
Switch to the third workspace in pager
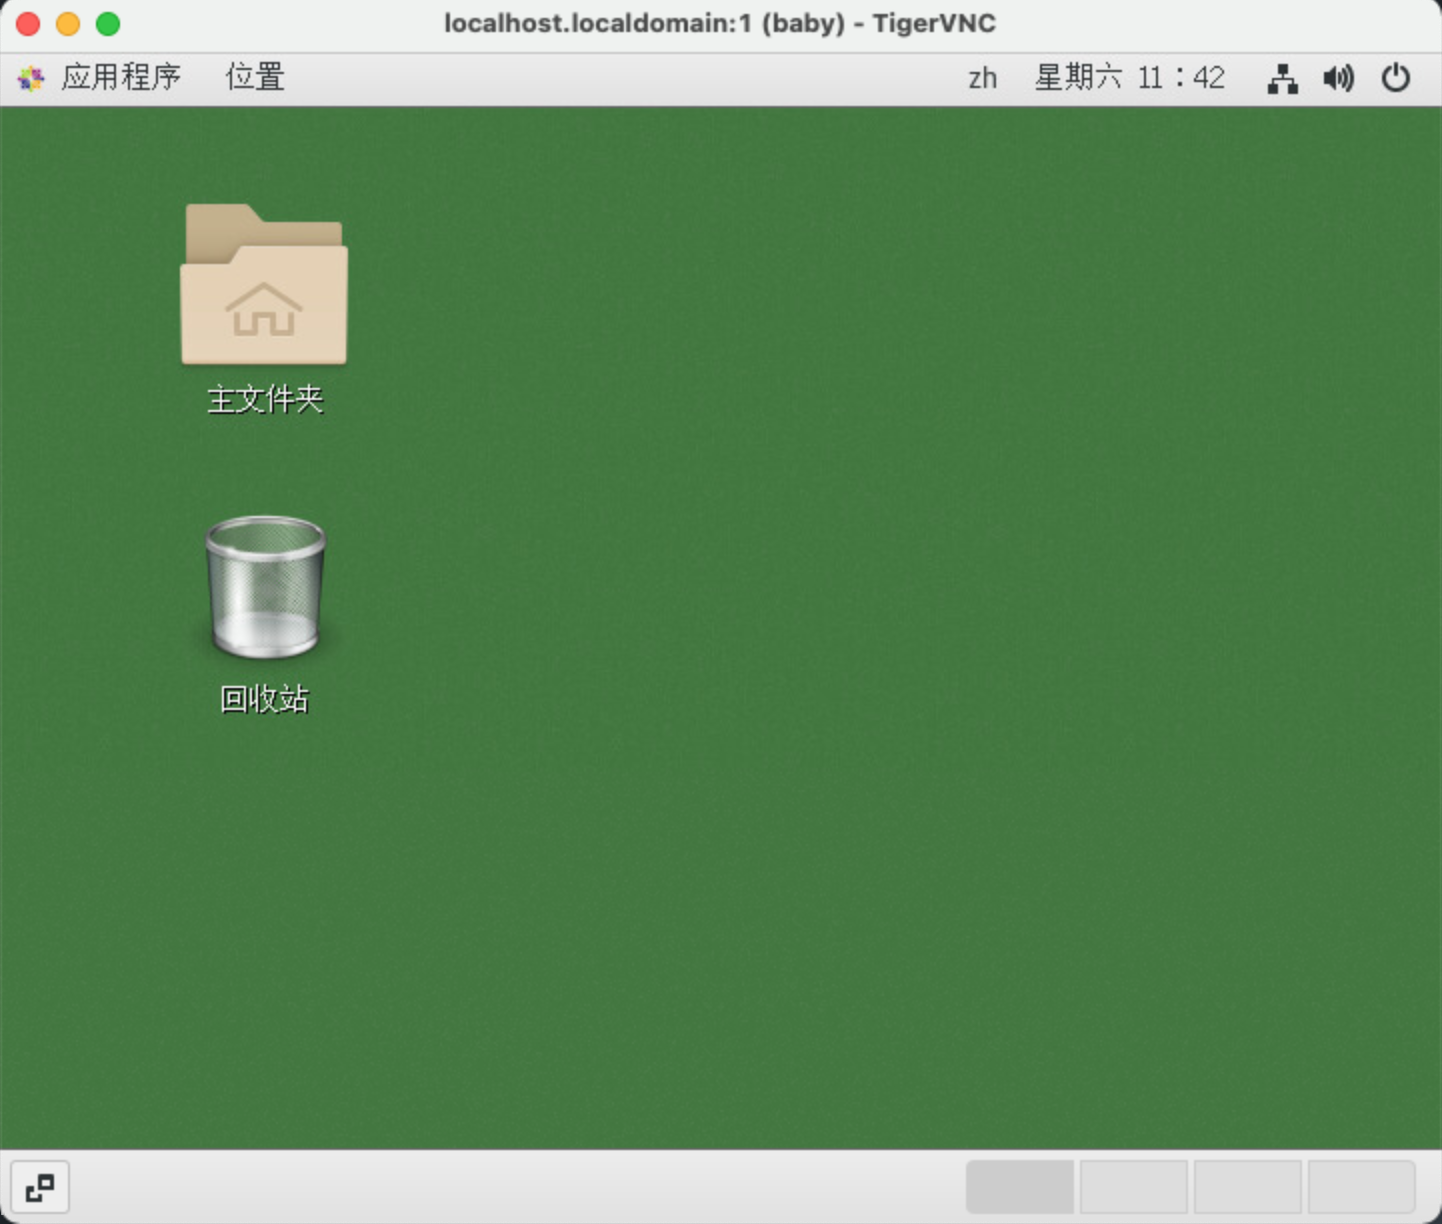click(1248, 1187)
